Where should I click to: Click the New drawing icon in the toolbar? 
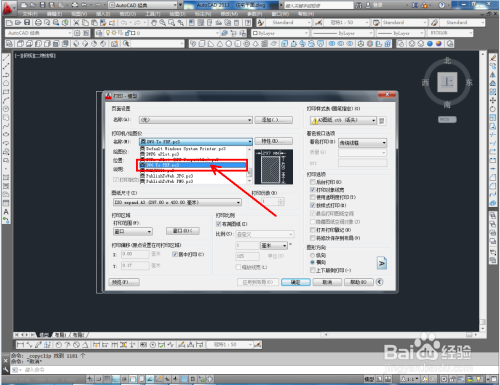point(9,23)
